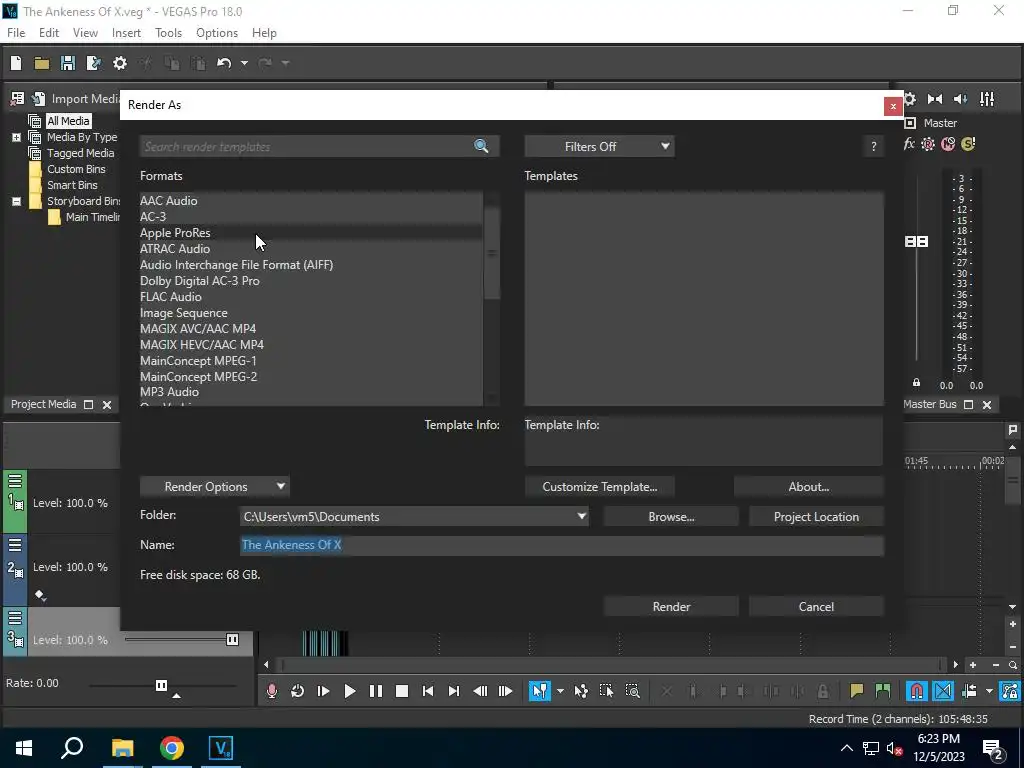Toggle Master Bus downmix output icon

coord(935,99)
